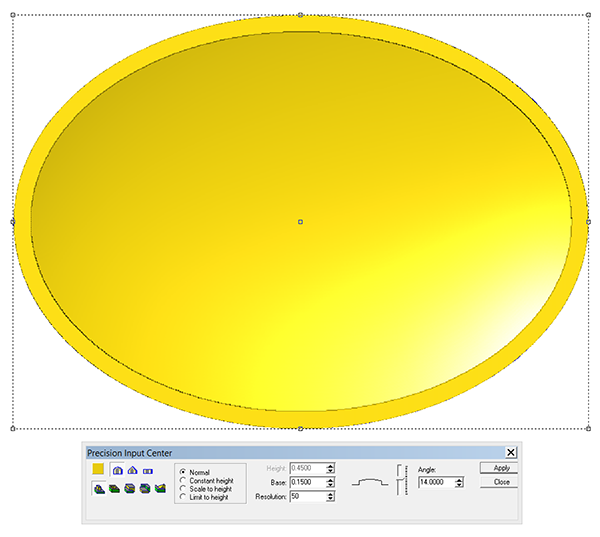Click the bottom-middle selection handle
This screenshot has width=600, height=537.
(300, 428)
